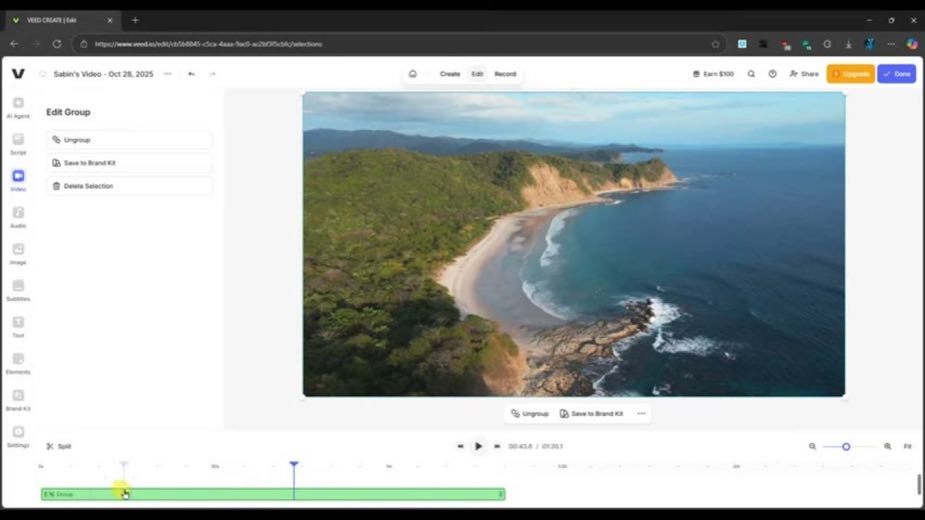Zoom in the timeline
This screenshot has width=925, height=520.
click(887, 446)
